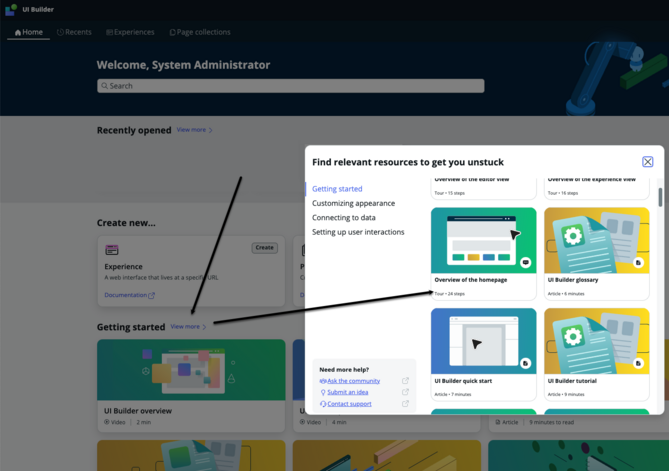Open the UI Builder overview video thumbnail

191,369
